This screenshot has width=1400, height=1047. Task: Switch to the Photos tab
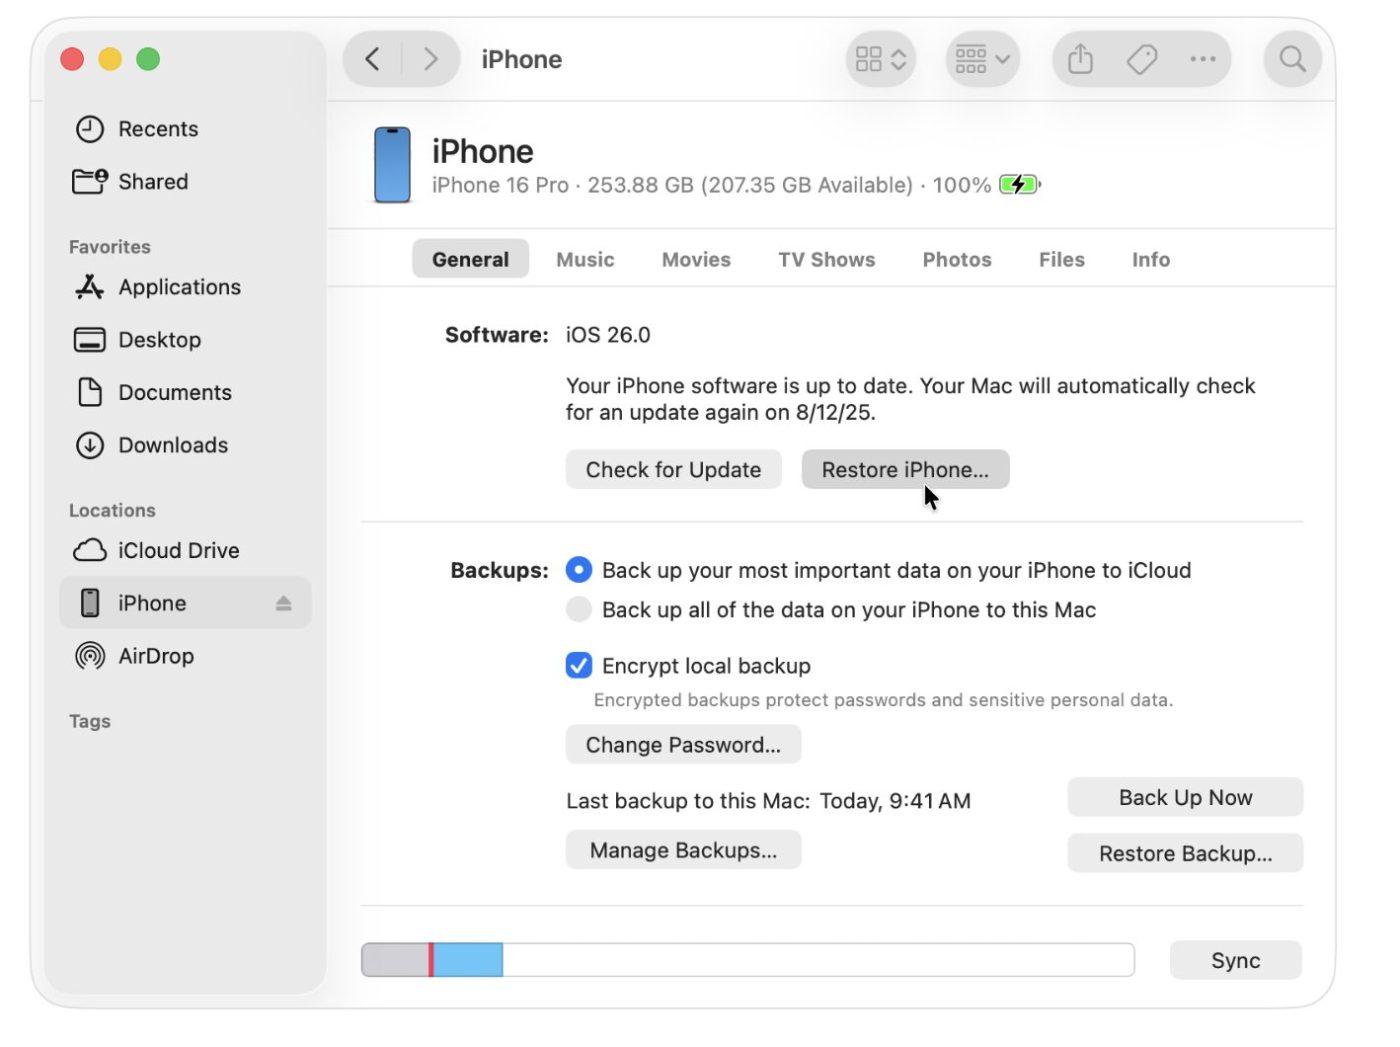pos(956,260)
